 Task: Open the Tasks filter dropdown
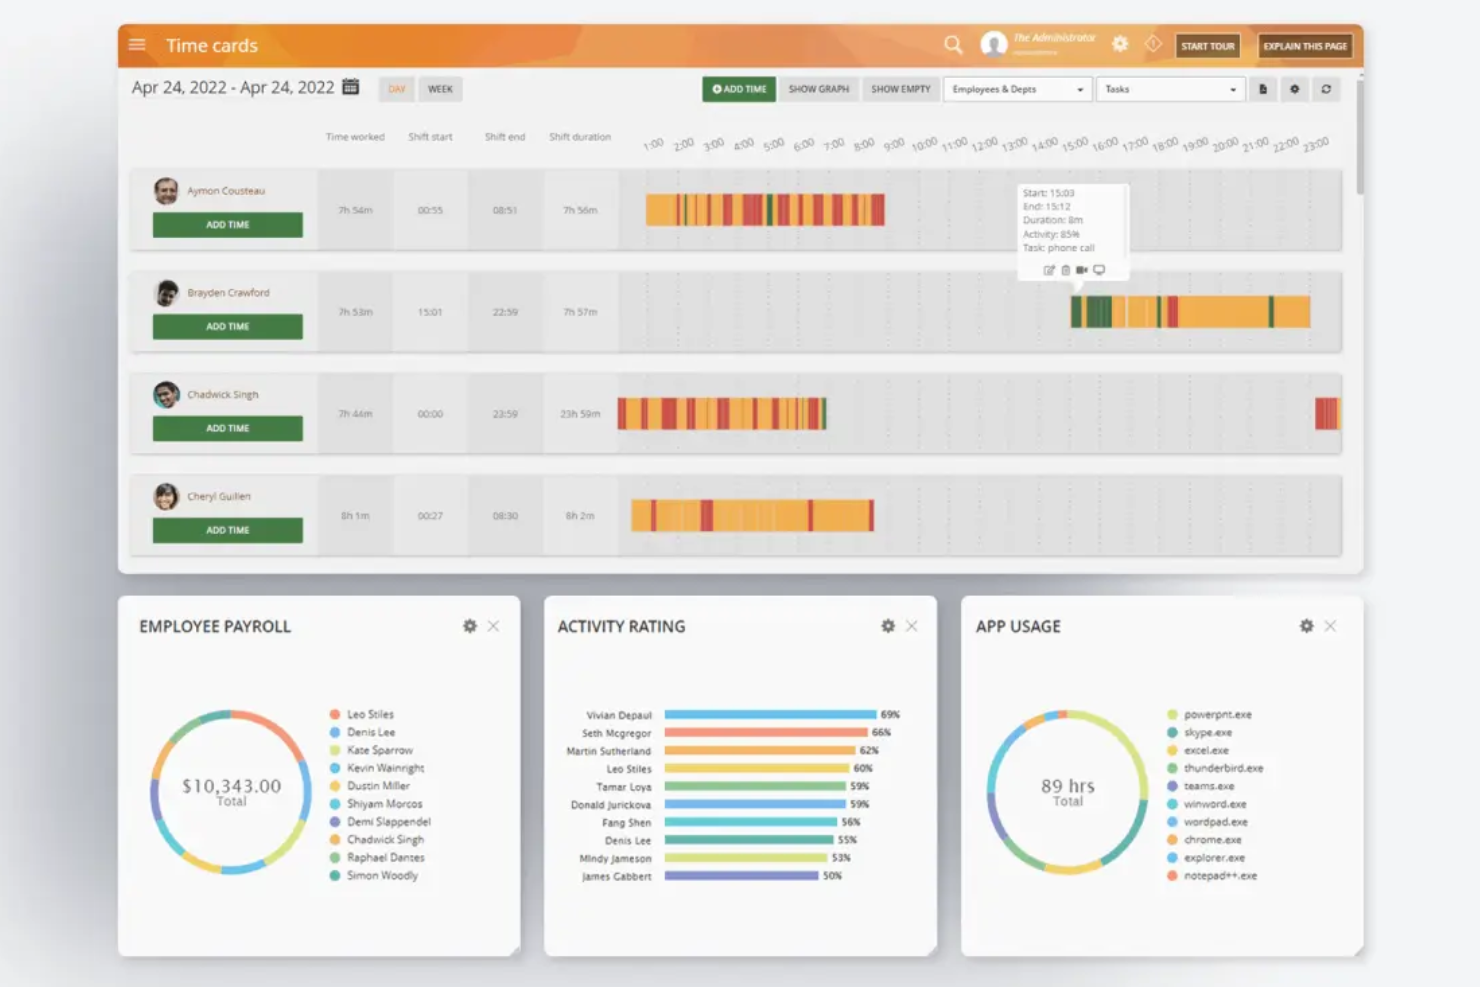click(1170, 89)
